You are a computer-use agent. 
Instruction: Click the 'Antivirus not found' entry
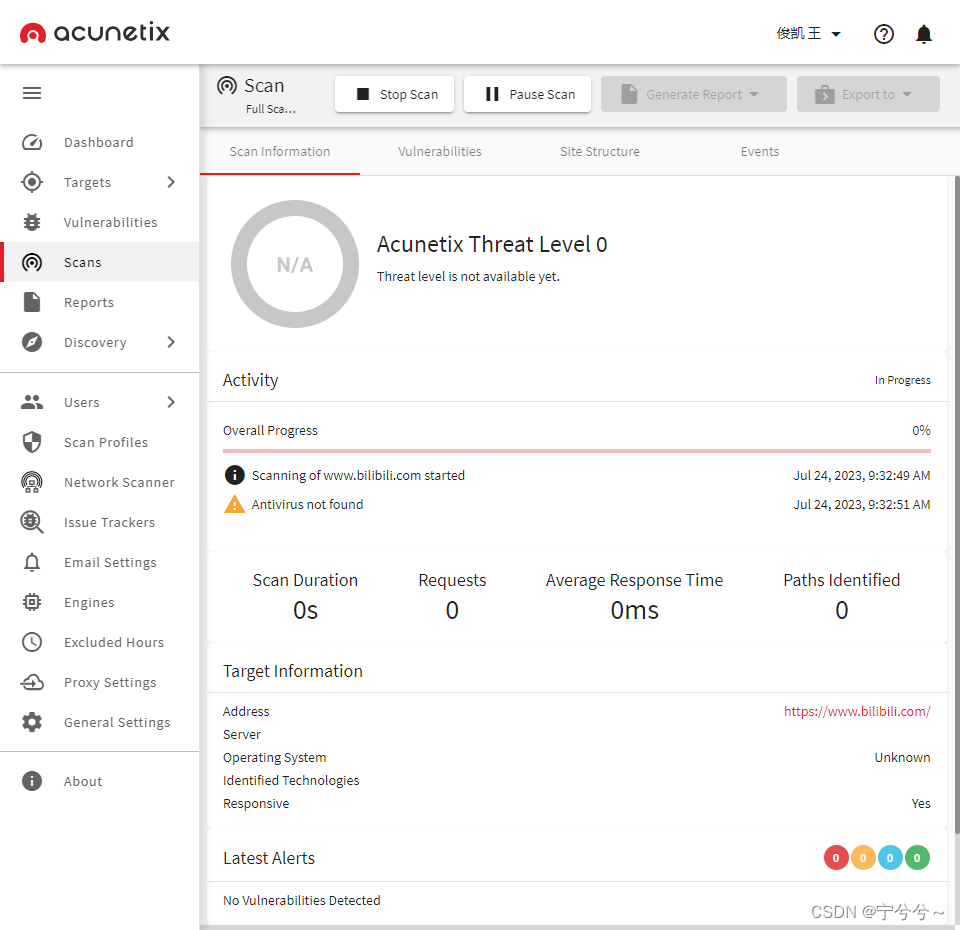307,504
